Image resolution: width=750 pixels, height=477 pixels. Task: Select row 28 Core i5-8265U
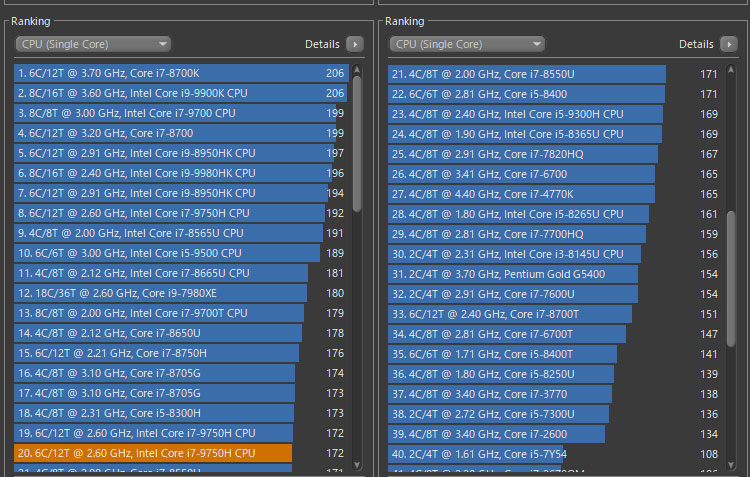click(x=555, y=214)
